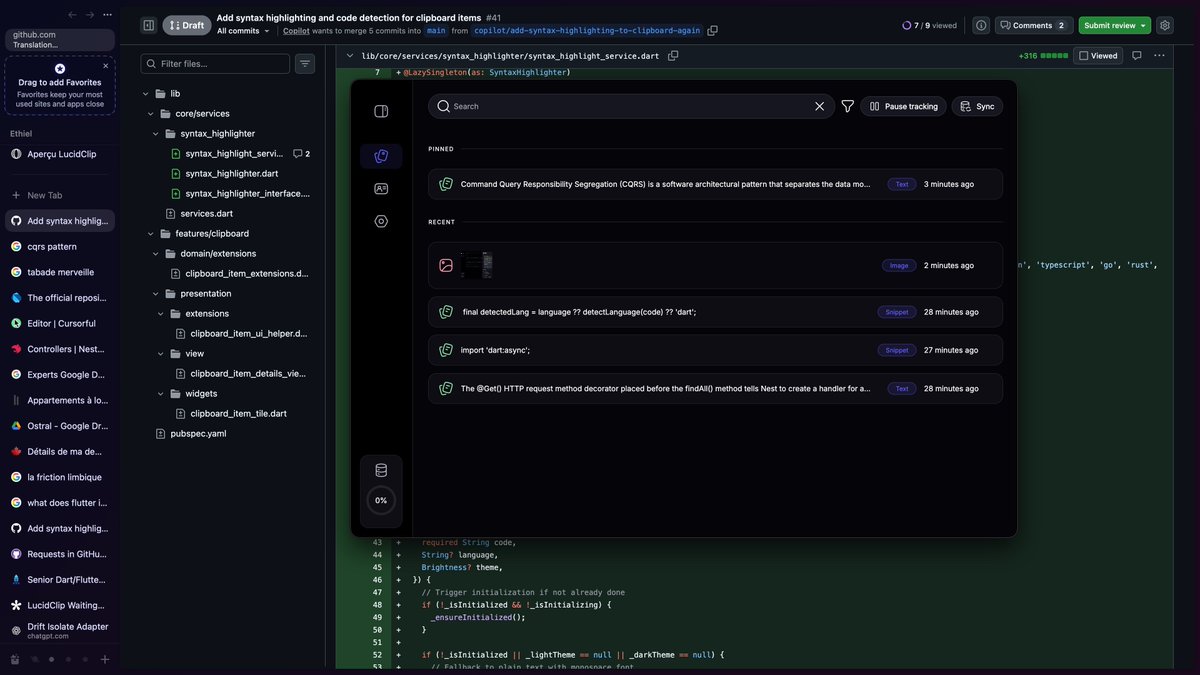Switch to the LucidClip Waiting tab
This screenshot has width=1200, height=675.
tap(60, 605)
